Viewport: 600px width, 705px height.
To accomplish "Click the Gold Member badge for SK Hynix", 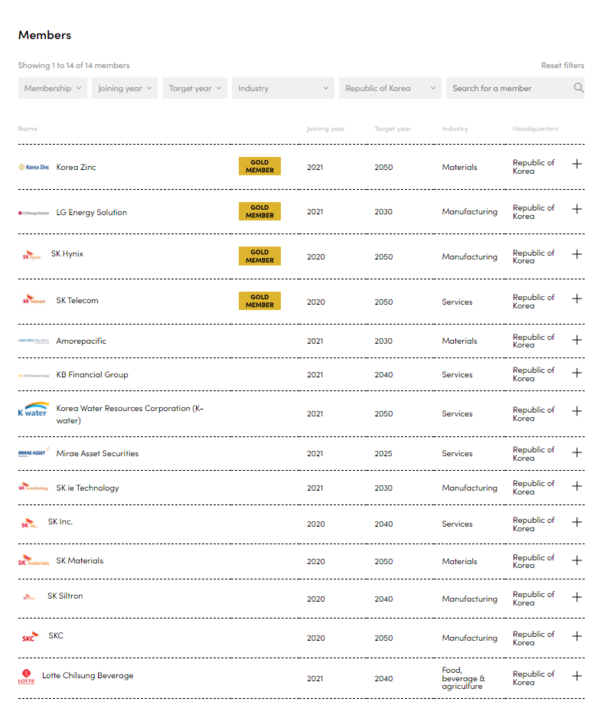I will [x=259, y=256].
